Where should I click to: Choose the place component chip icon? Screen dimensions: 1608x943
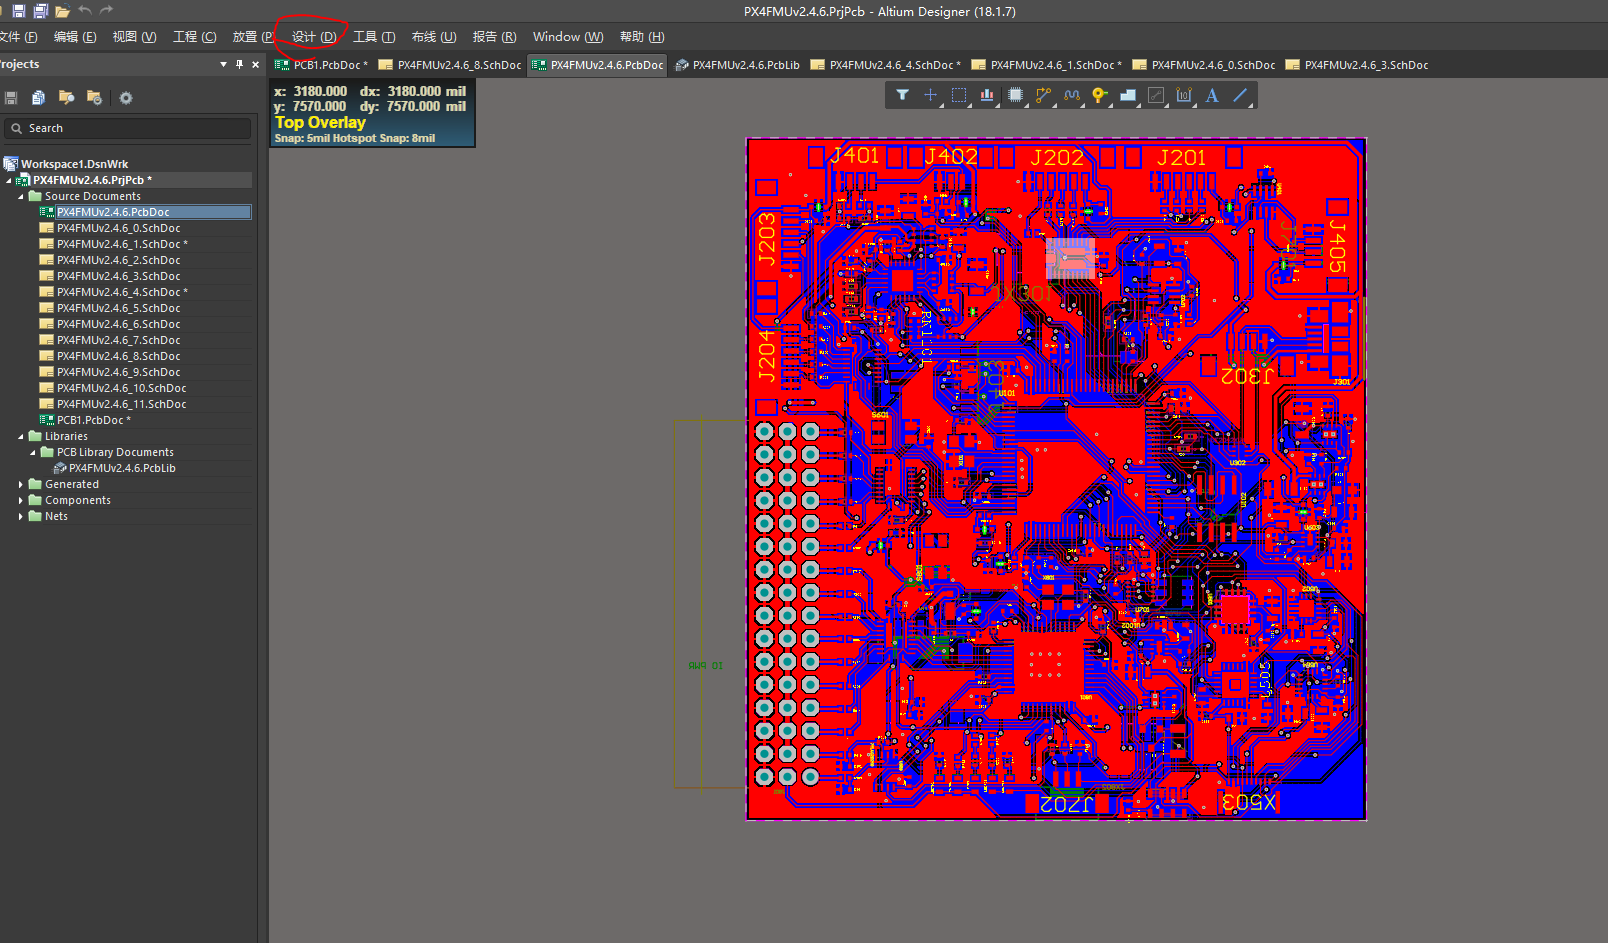1015,95
